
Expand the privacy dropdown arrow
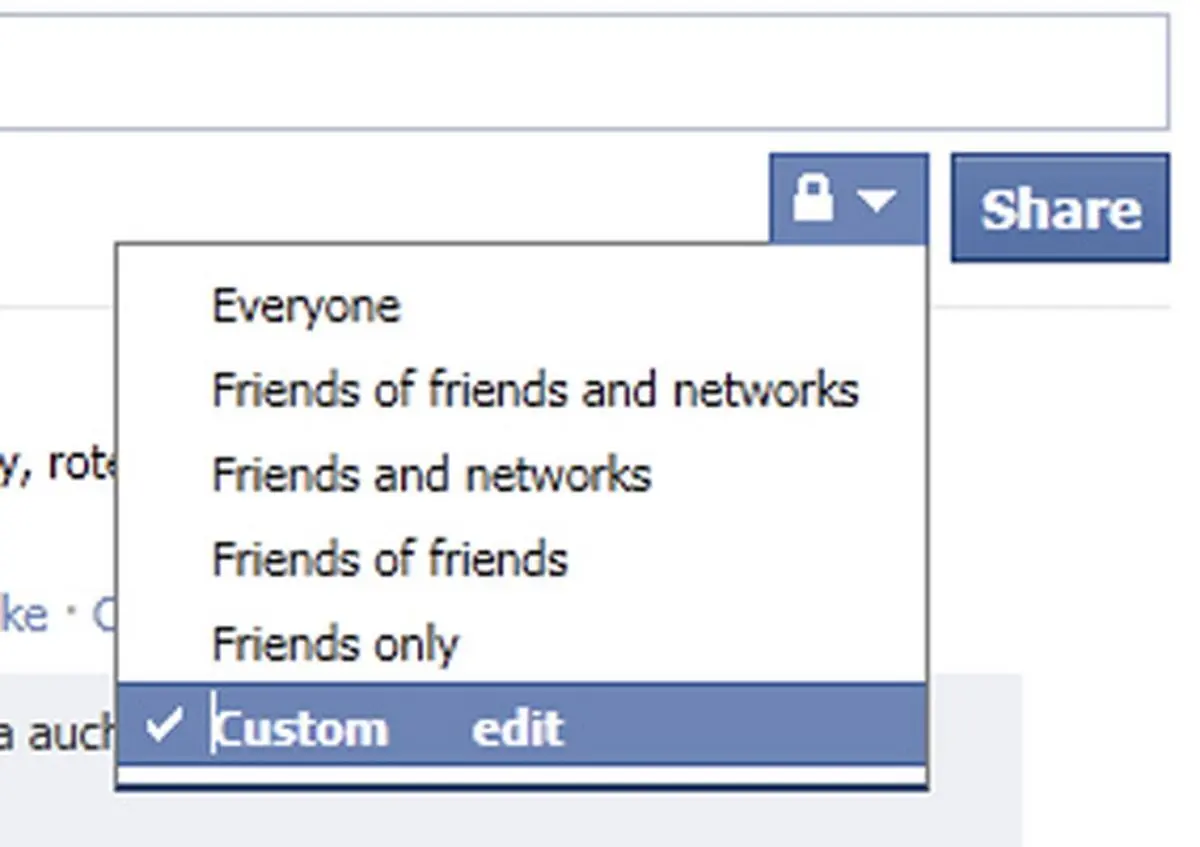click(x=876, y=201)
